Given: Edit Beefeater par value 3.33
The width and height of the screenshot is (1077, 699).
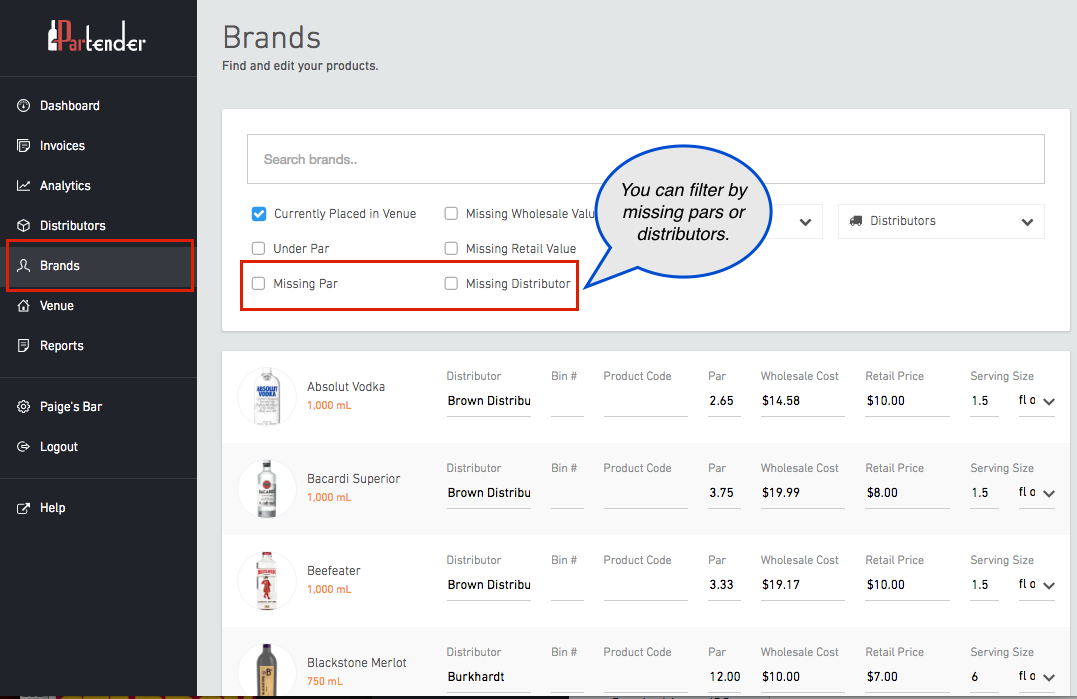Looking at the screenshot, I should click(724, 585).
